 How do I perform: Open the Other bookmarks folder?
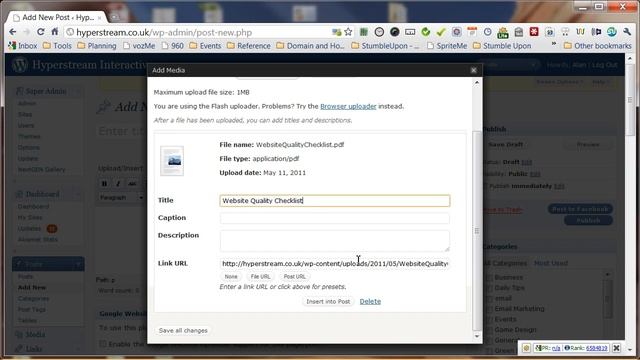pos(598,46)
